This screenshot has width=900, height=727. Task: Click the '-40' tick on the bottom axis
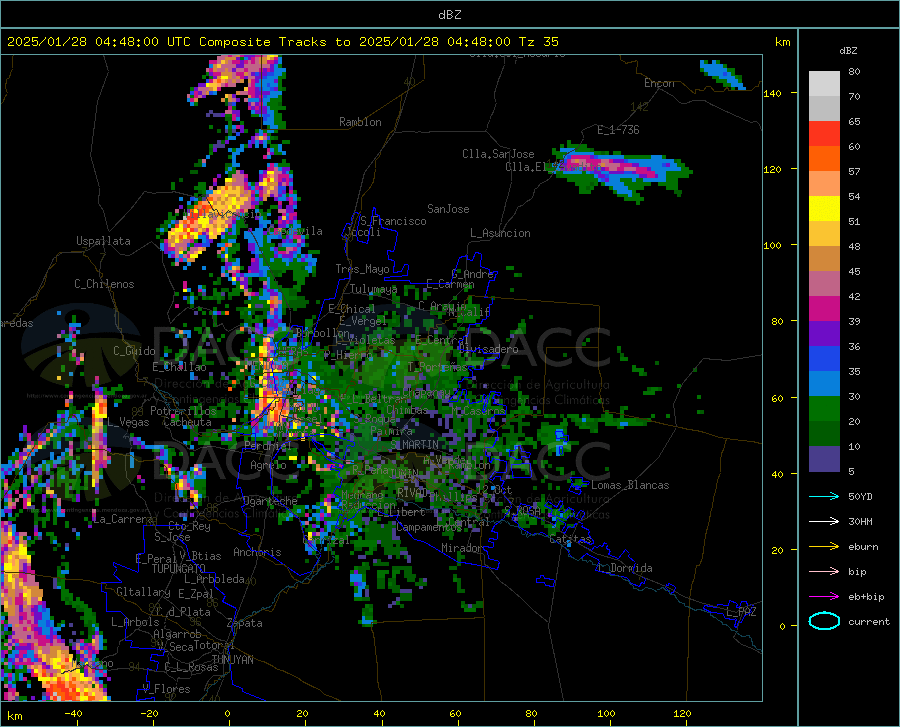pos(73,714)
